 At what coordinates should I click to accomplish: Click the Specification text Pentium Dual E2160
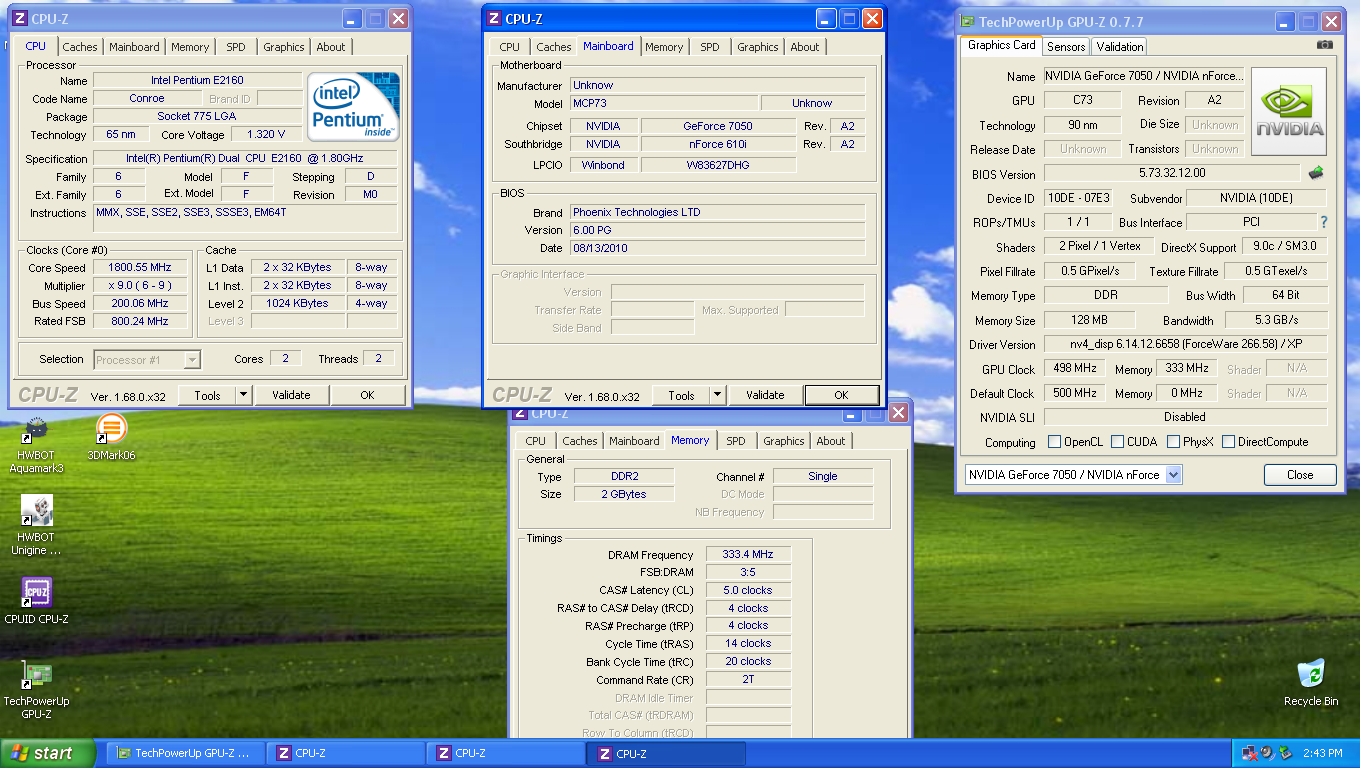(x=245, y=158)
